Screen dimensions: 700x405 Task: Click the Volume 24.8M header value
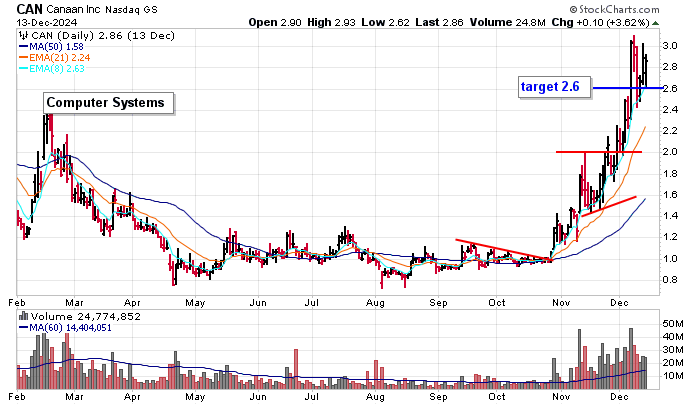[x=508, y=22]
